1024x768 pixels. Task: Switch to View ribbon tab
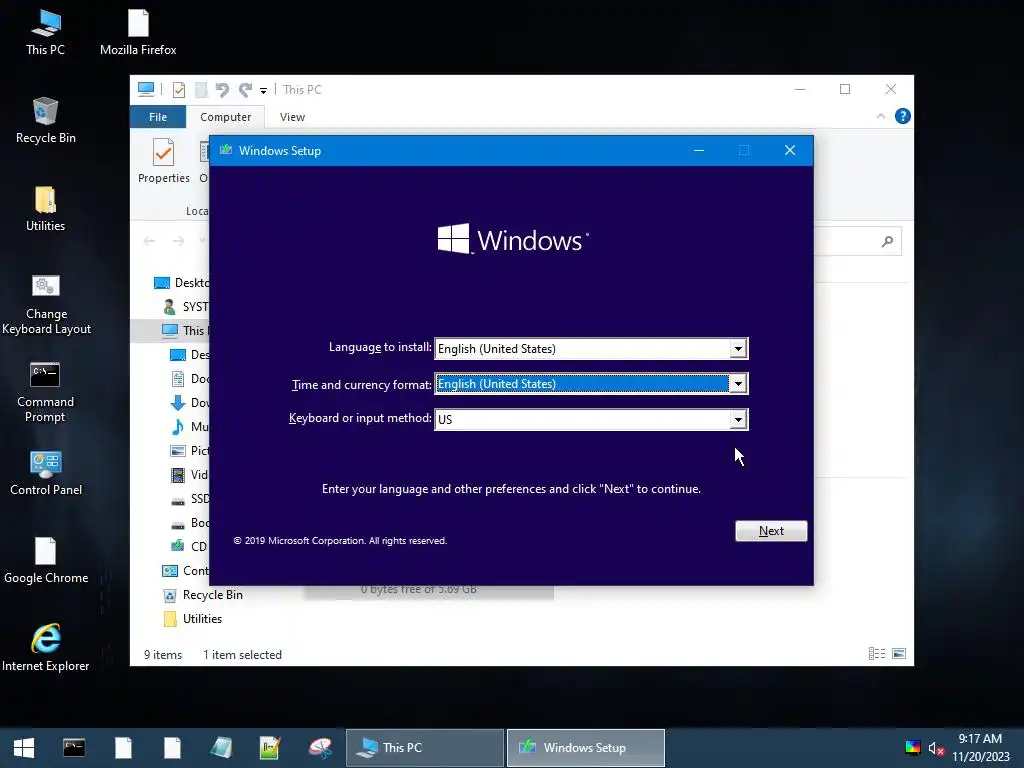tap(292, 117)
